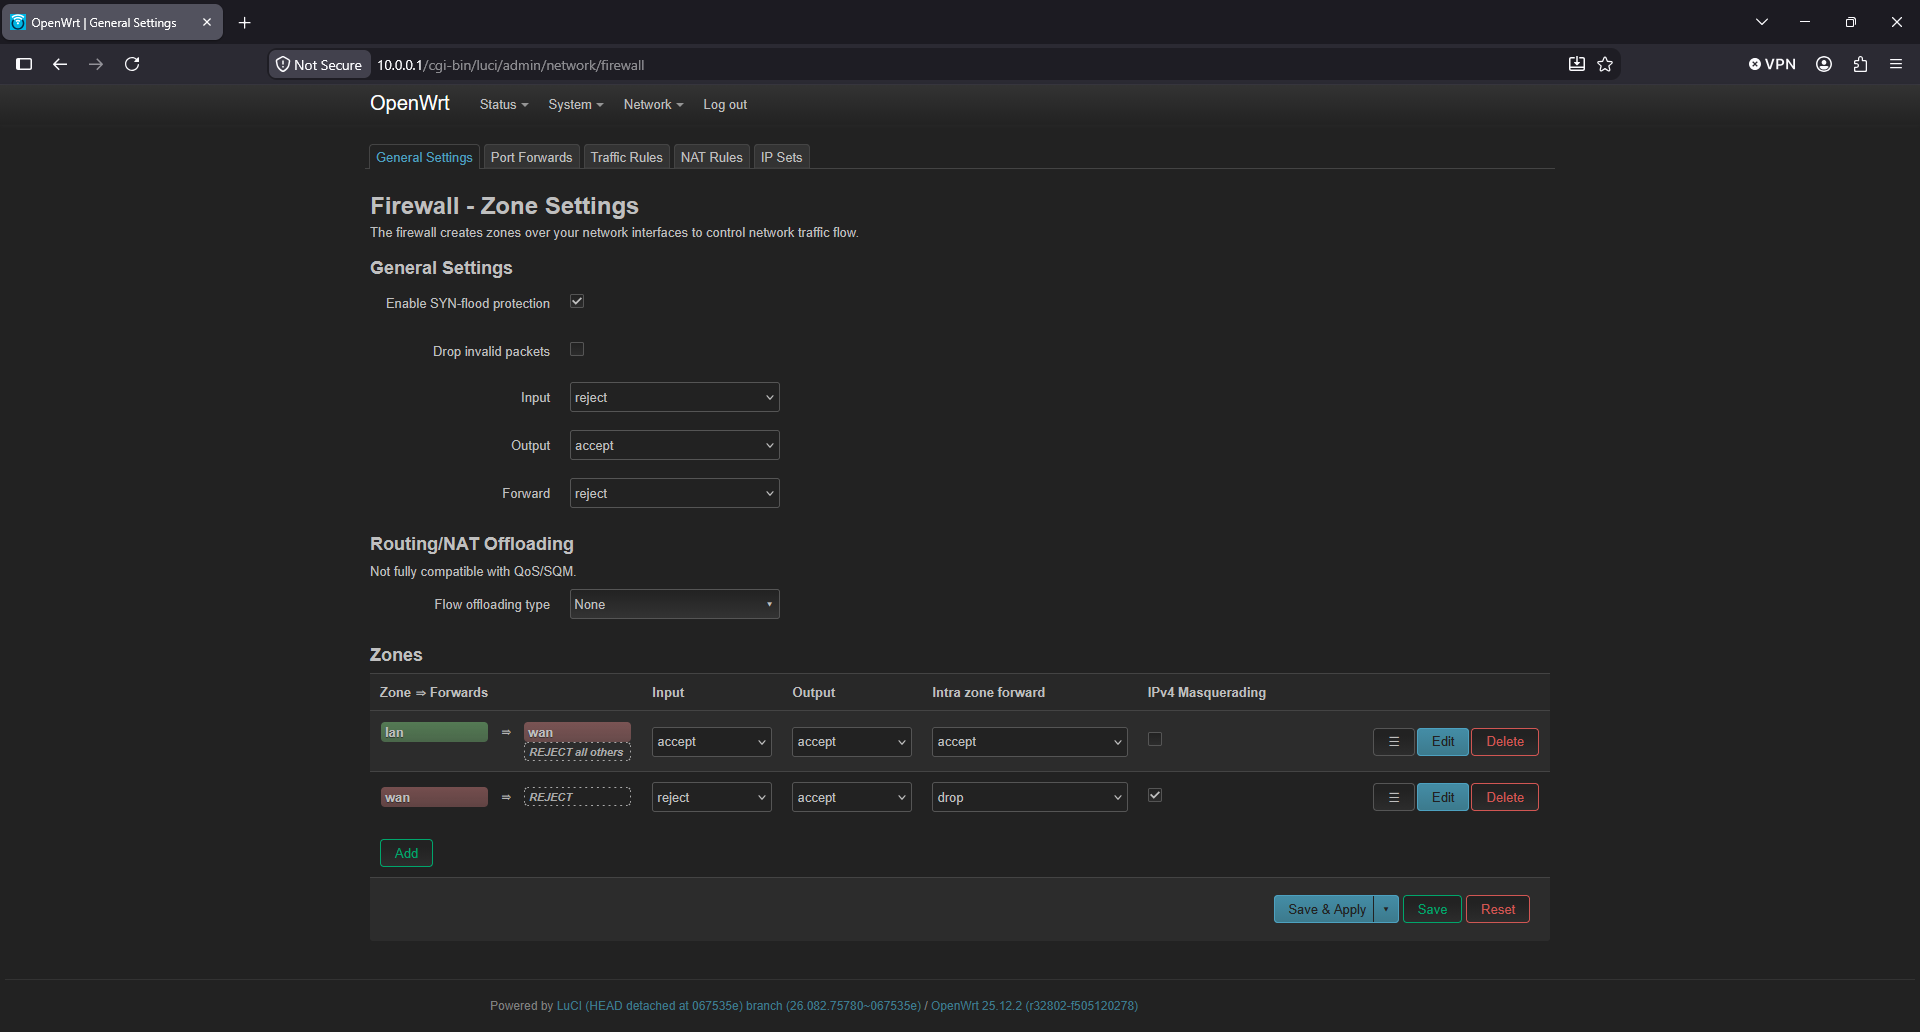Click the browser back arrow
Viewport: 1920px width, 1032px height.
tap(60, 64)
